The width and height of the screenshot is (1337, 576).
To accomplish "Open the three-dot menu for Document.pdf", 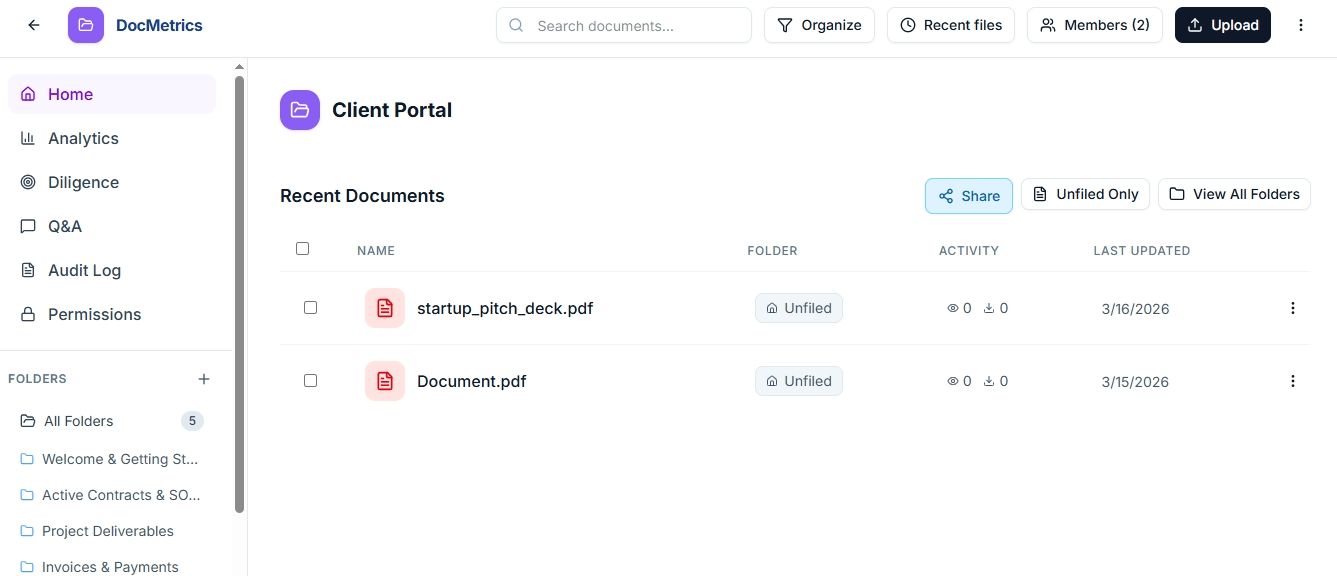I will click(x=1292, y=381).
